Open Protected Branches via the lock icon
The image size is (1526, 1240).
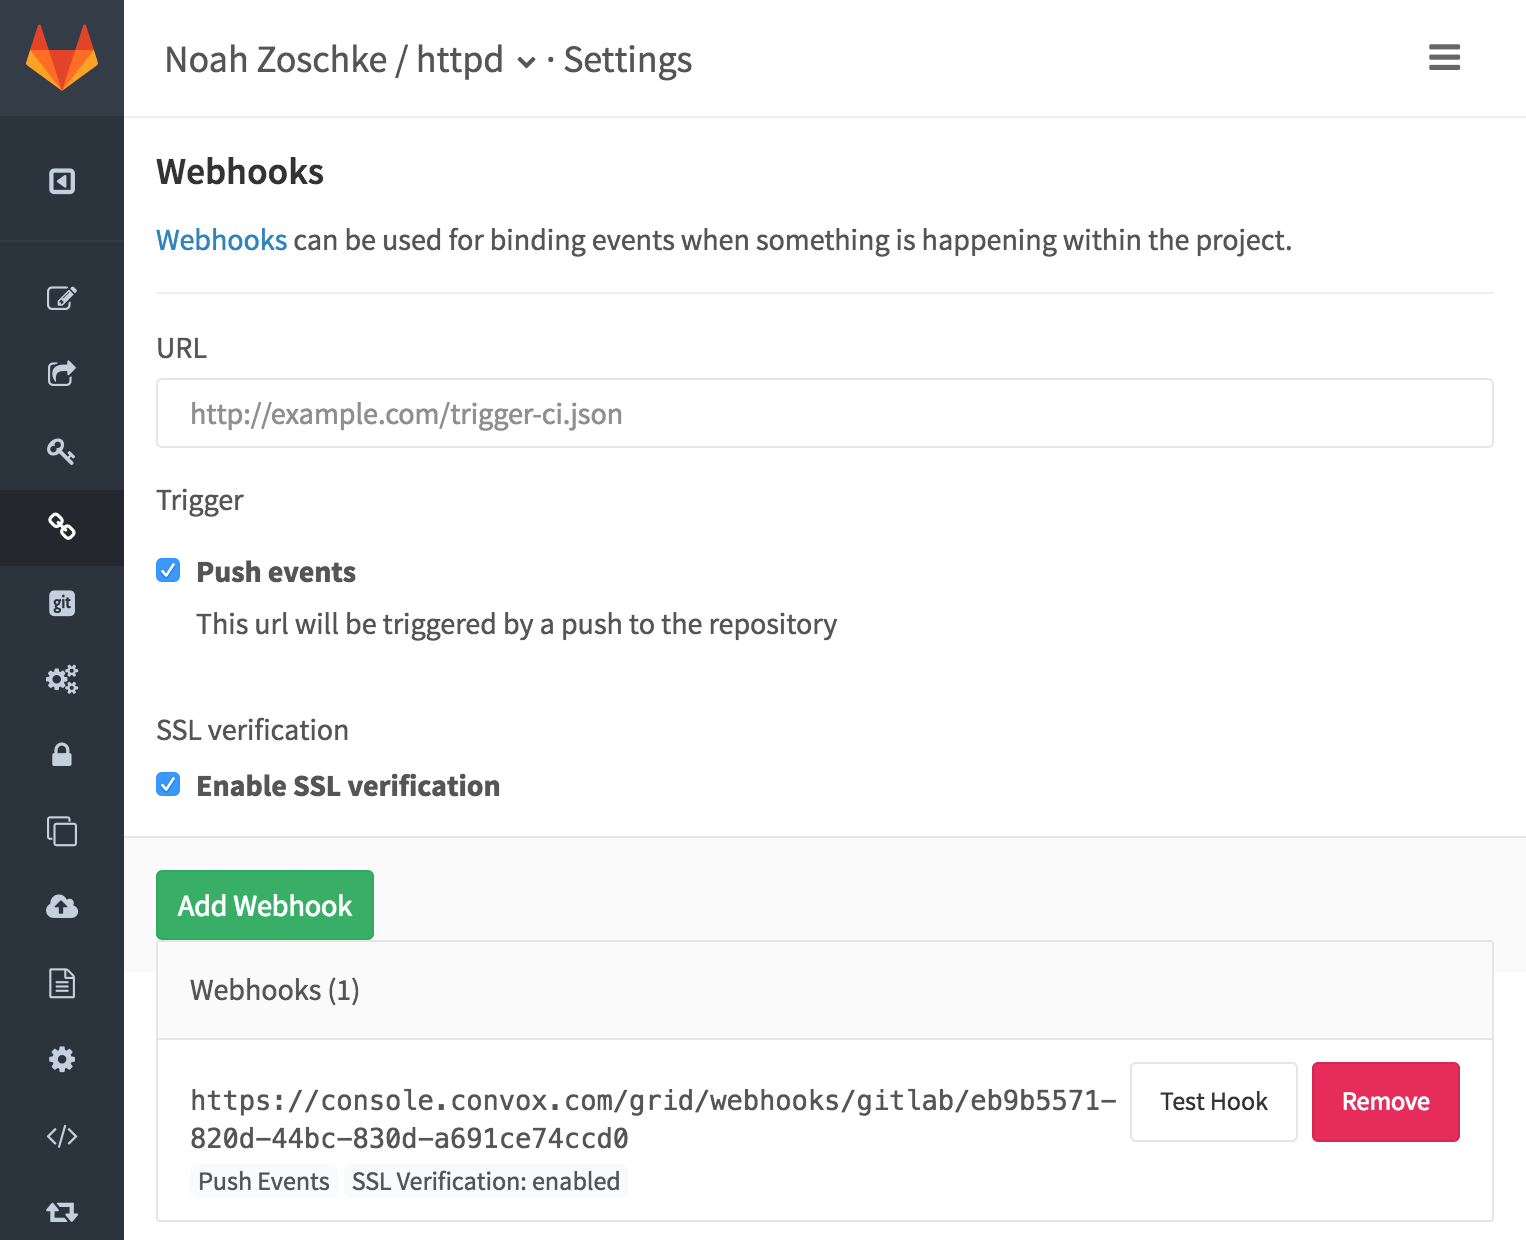click(62, 755)
